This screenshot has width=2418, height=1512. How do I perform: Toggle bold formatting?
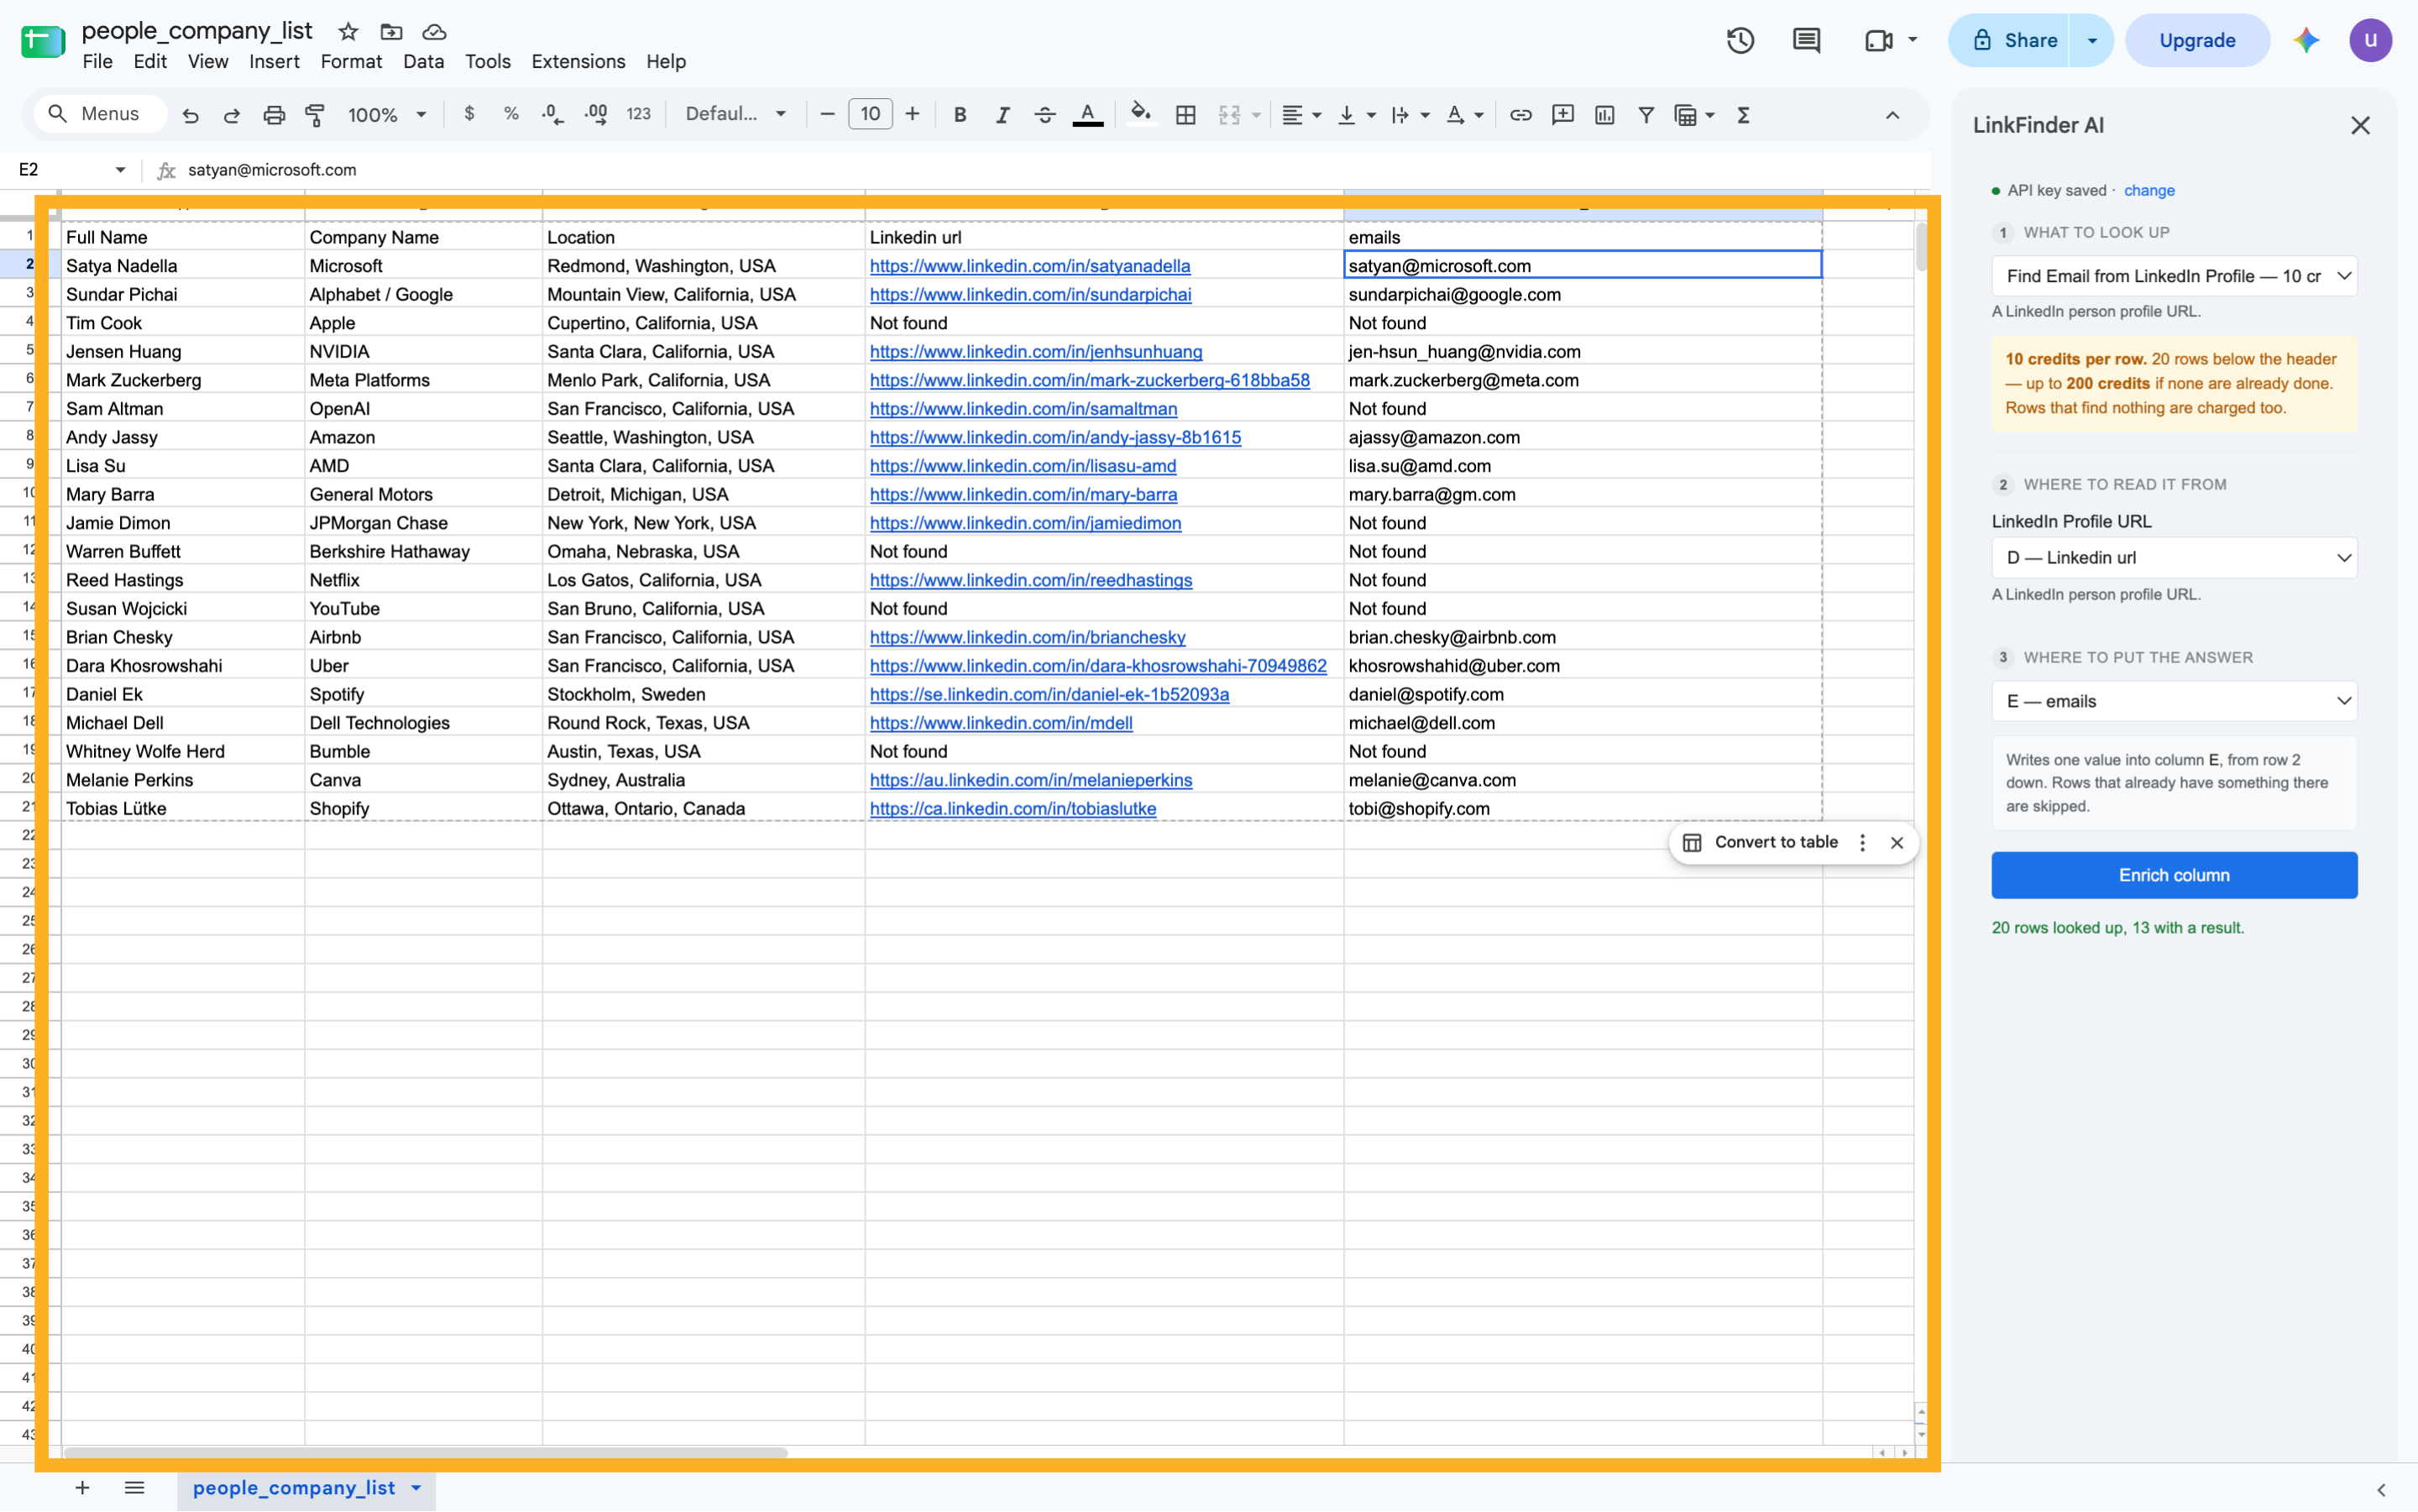pyautogui.click(x=960, y=115)
